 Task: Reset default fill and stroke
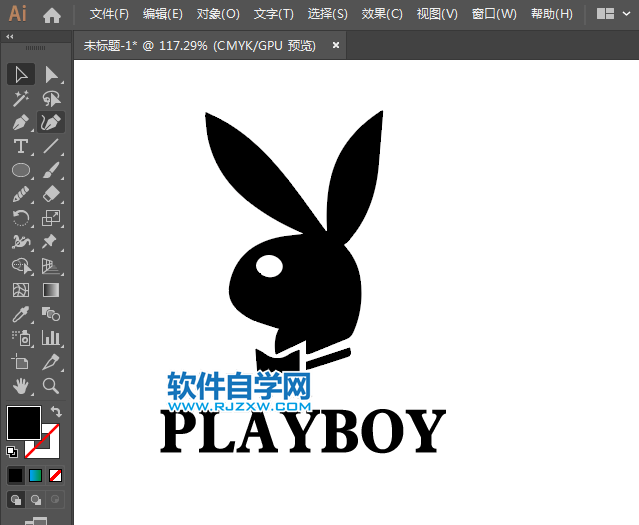(12, 452)
